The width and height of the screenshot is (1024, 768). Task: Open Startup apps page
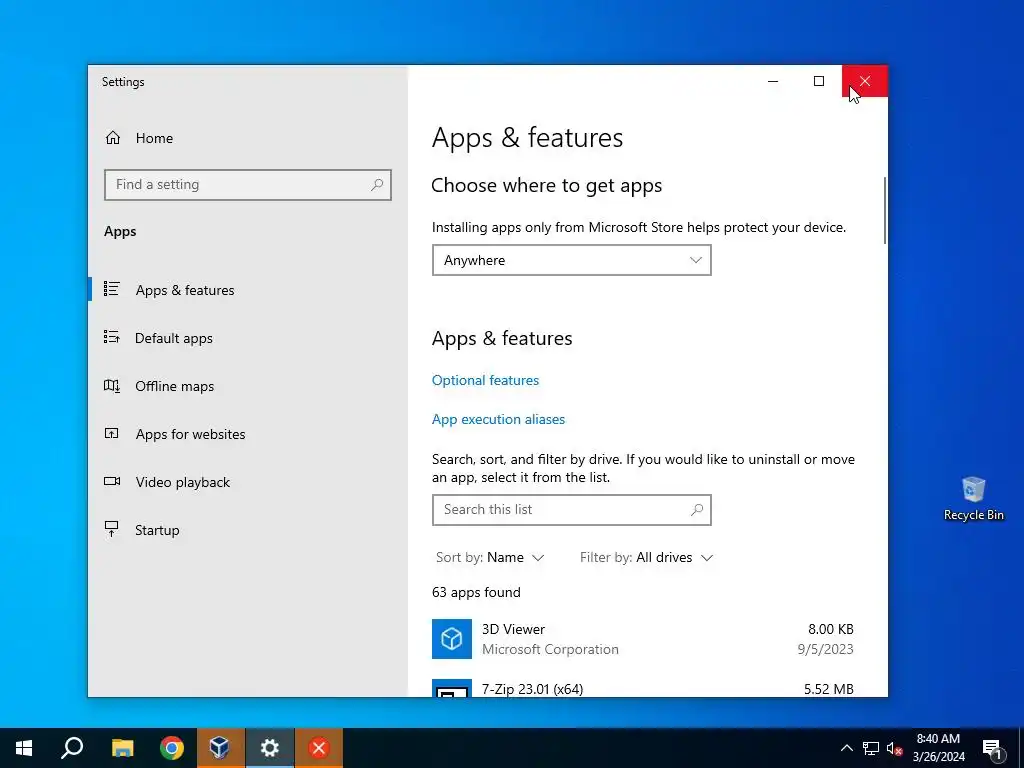pos(157,530)
